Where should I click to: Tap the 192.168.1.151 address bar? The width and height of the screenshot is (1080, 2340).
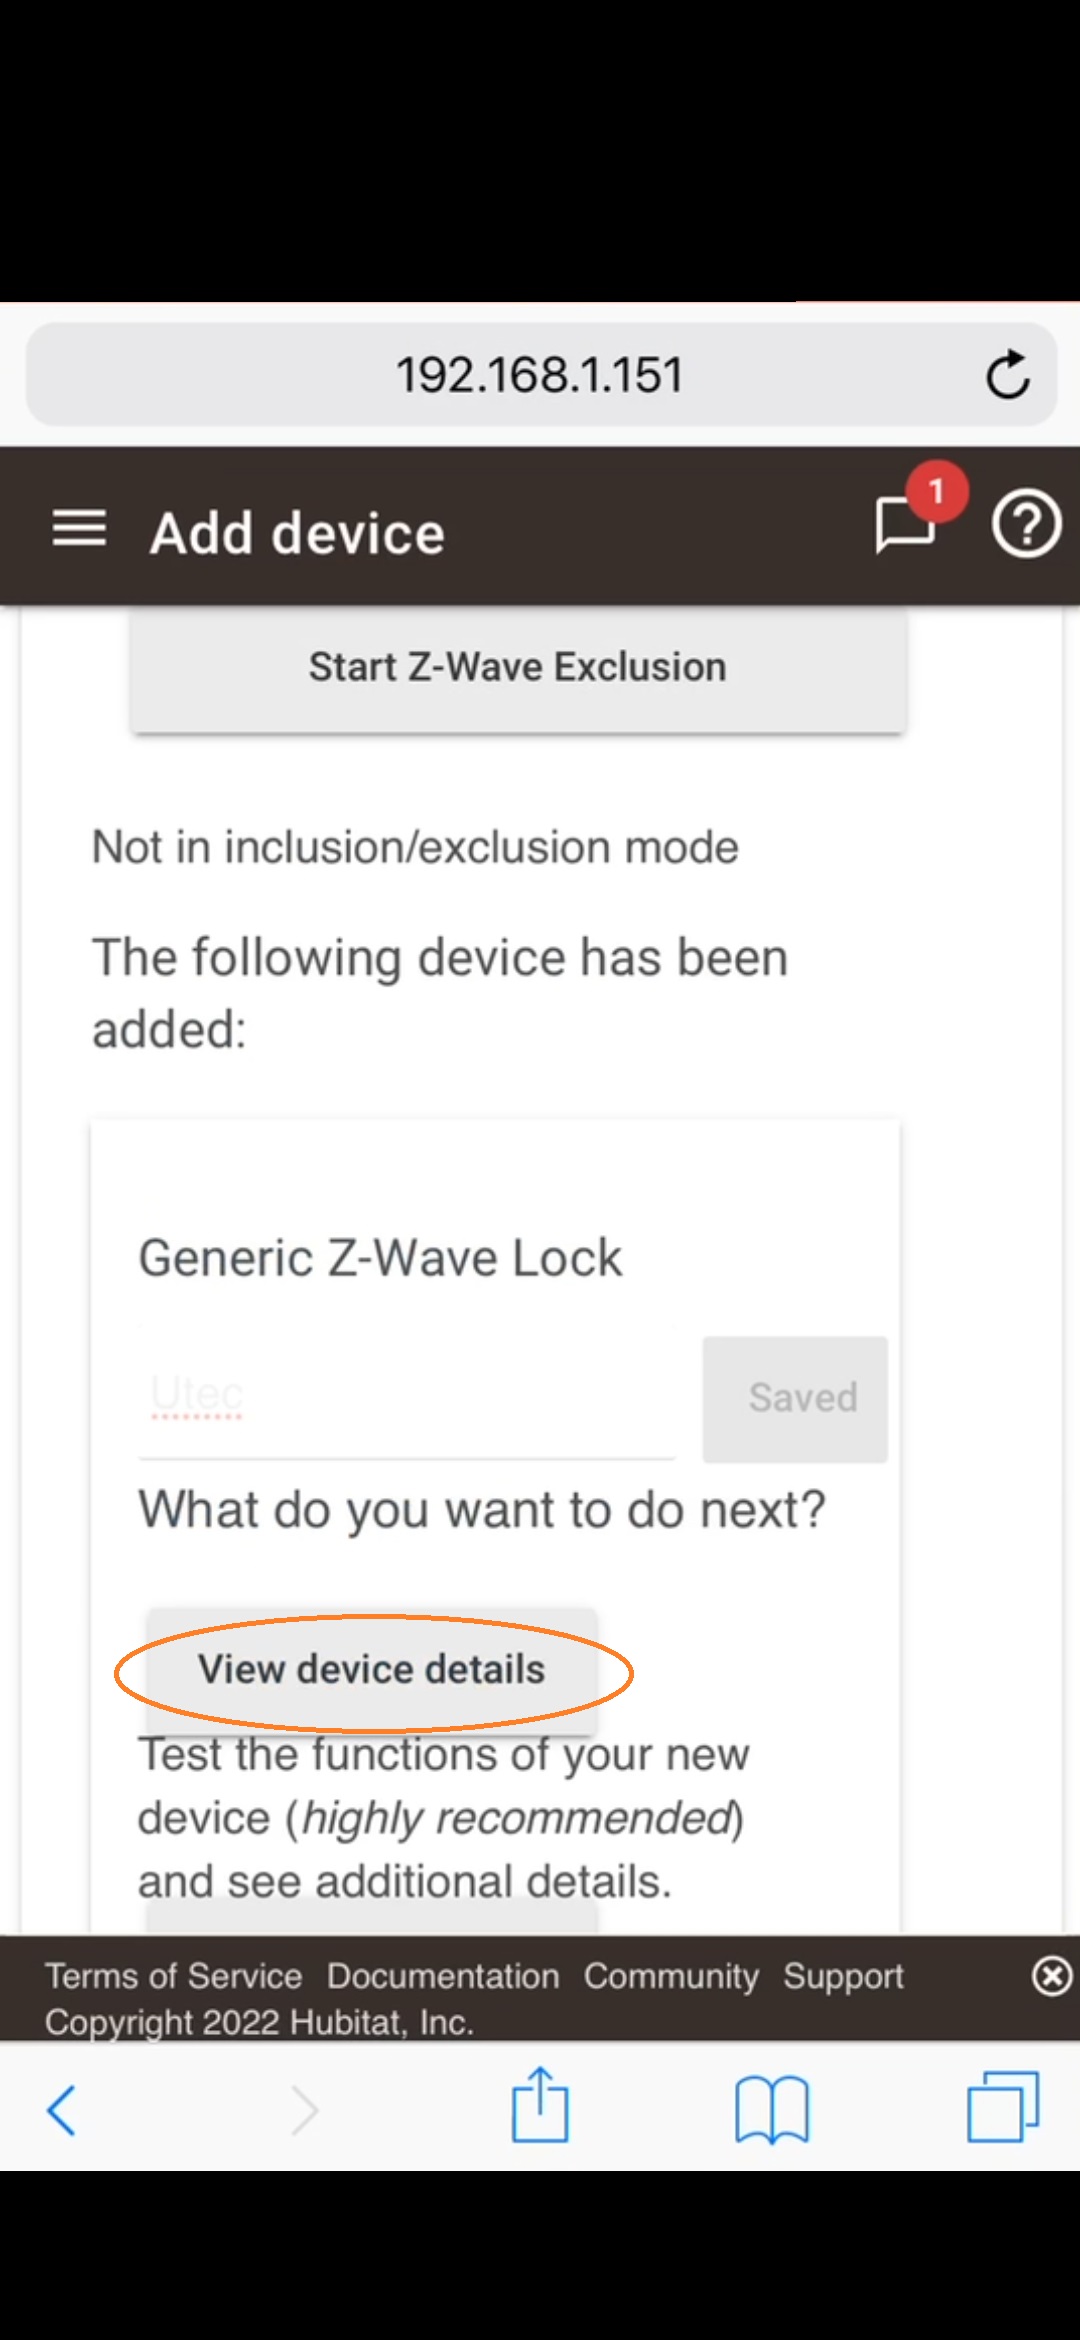540,375
